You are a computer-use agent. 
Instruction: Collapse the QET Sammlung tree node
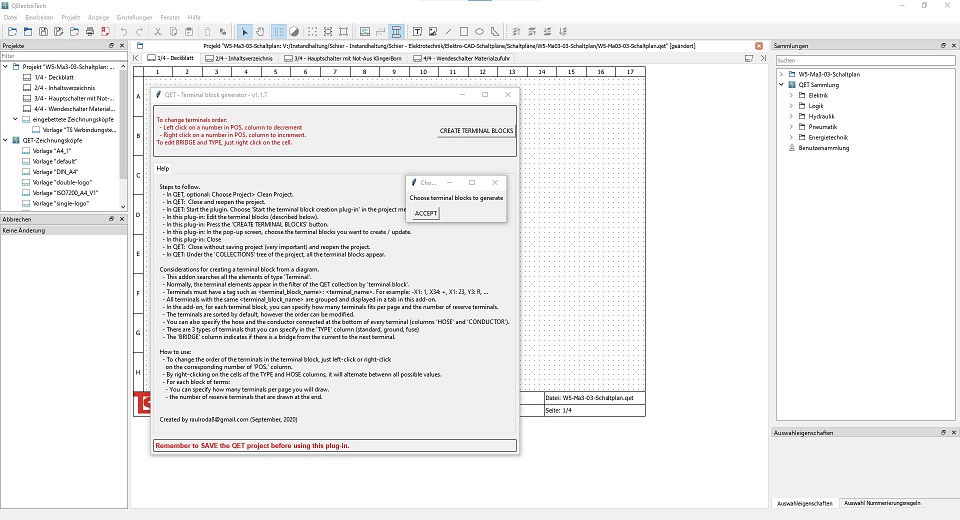pyautogui.click(x=781, y=85)
